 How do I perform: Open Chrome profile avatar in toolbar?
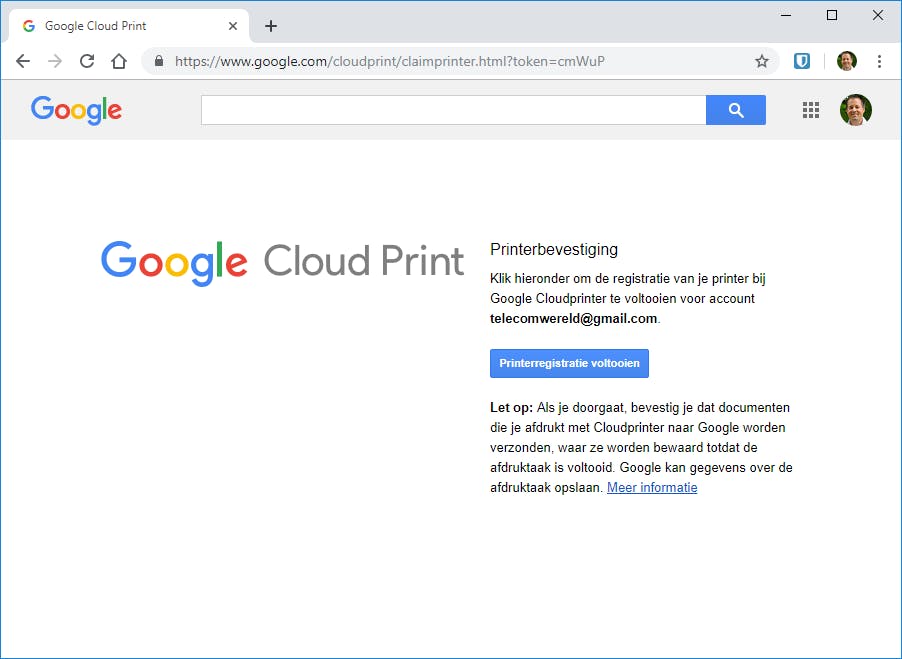pyautogui.click(x=846, y=61)
